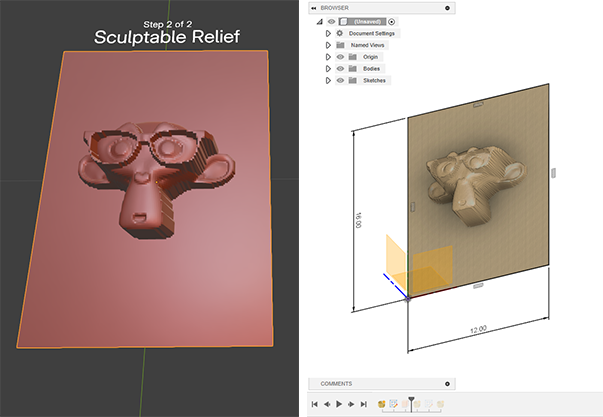This screenshot has height=417, width=603.
Task: Toggle visibility of Sketches folder
Action: (340, 80)
